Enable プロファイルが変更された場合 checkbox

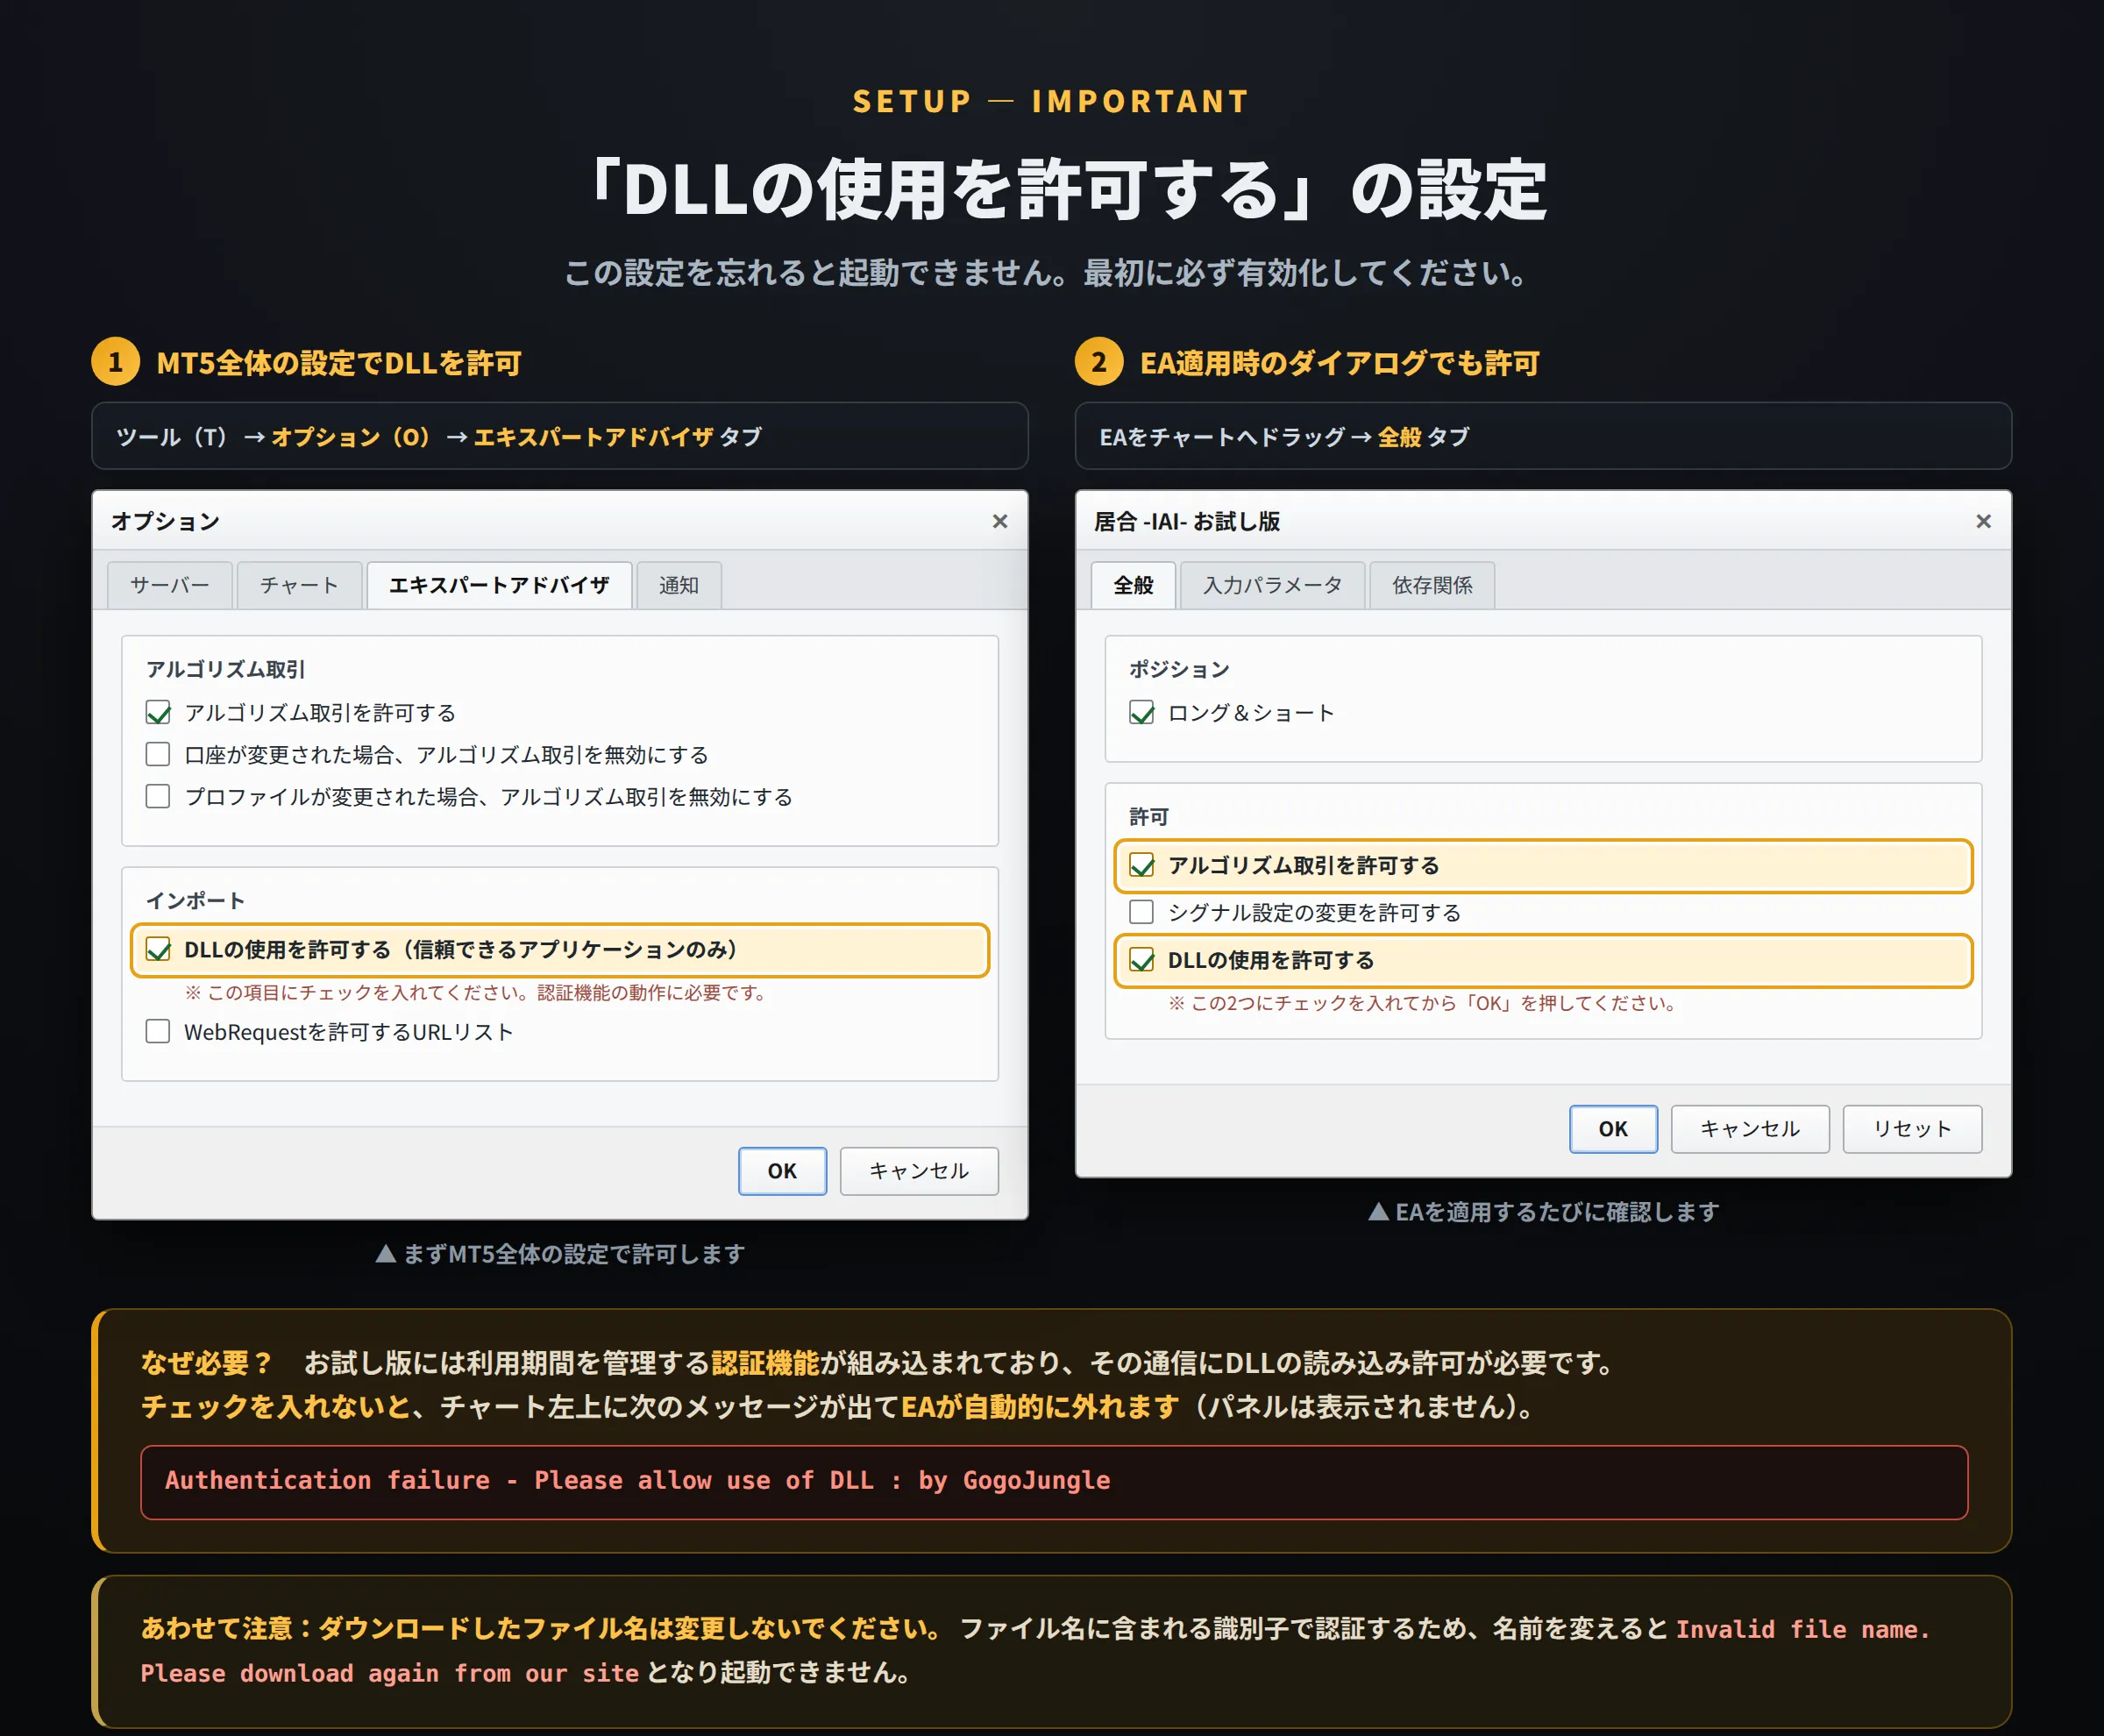pos(158,797)
